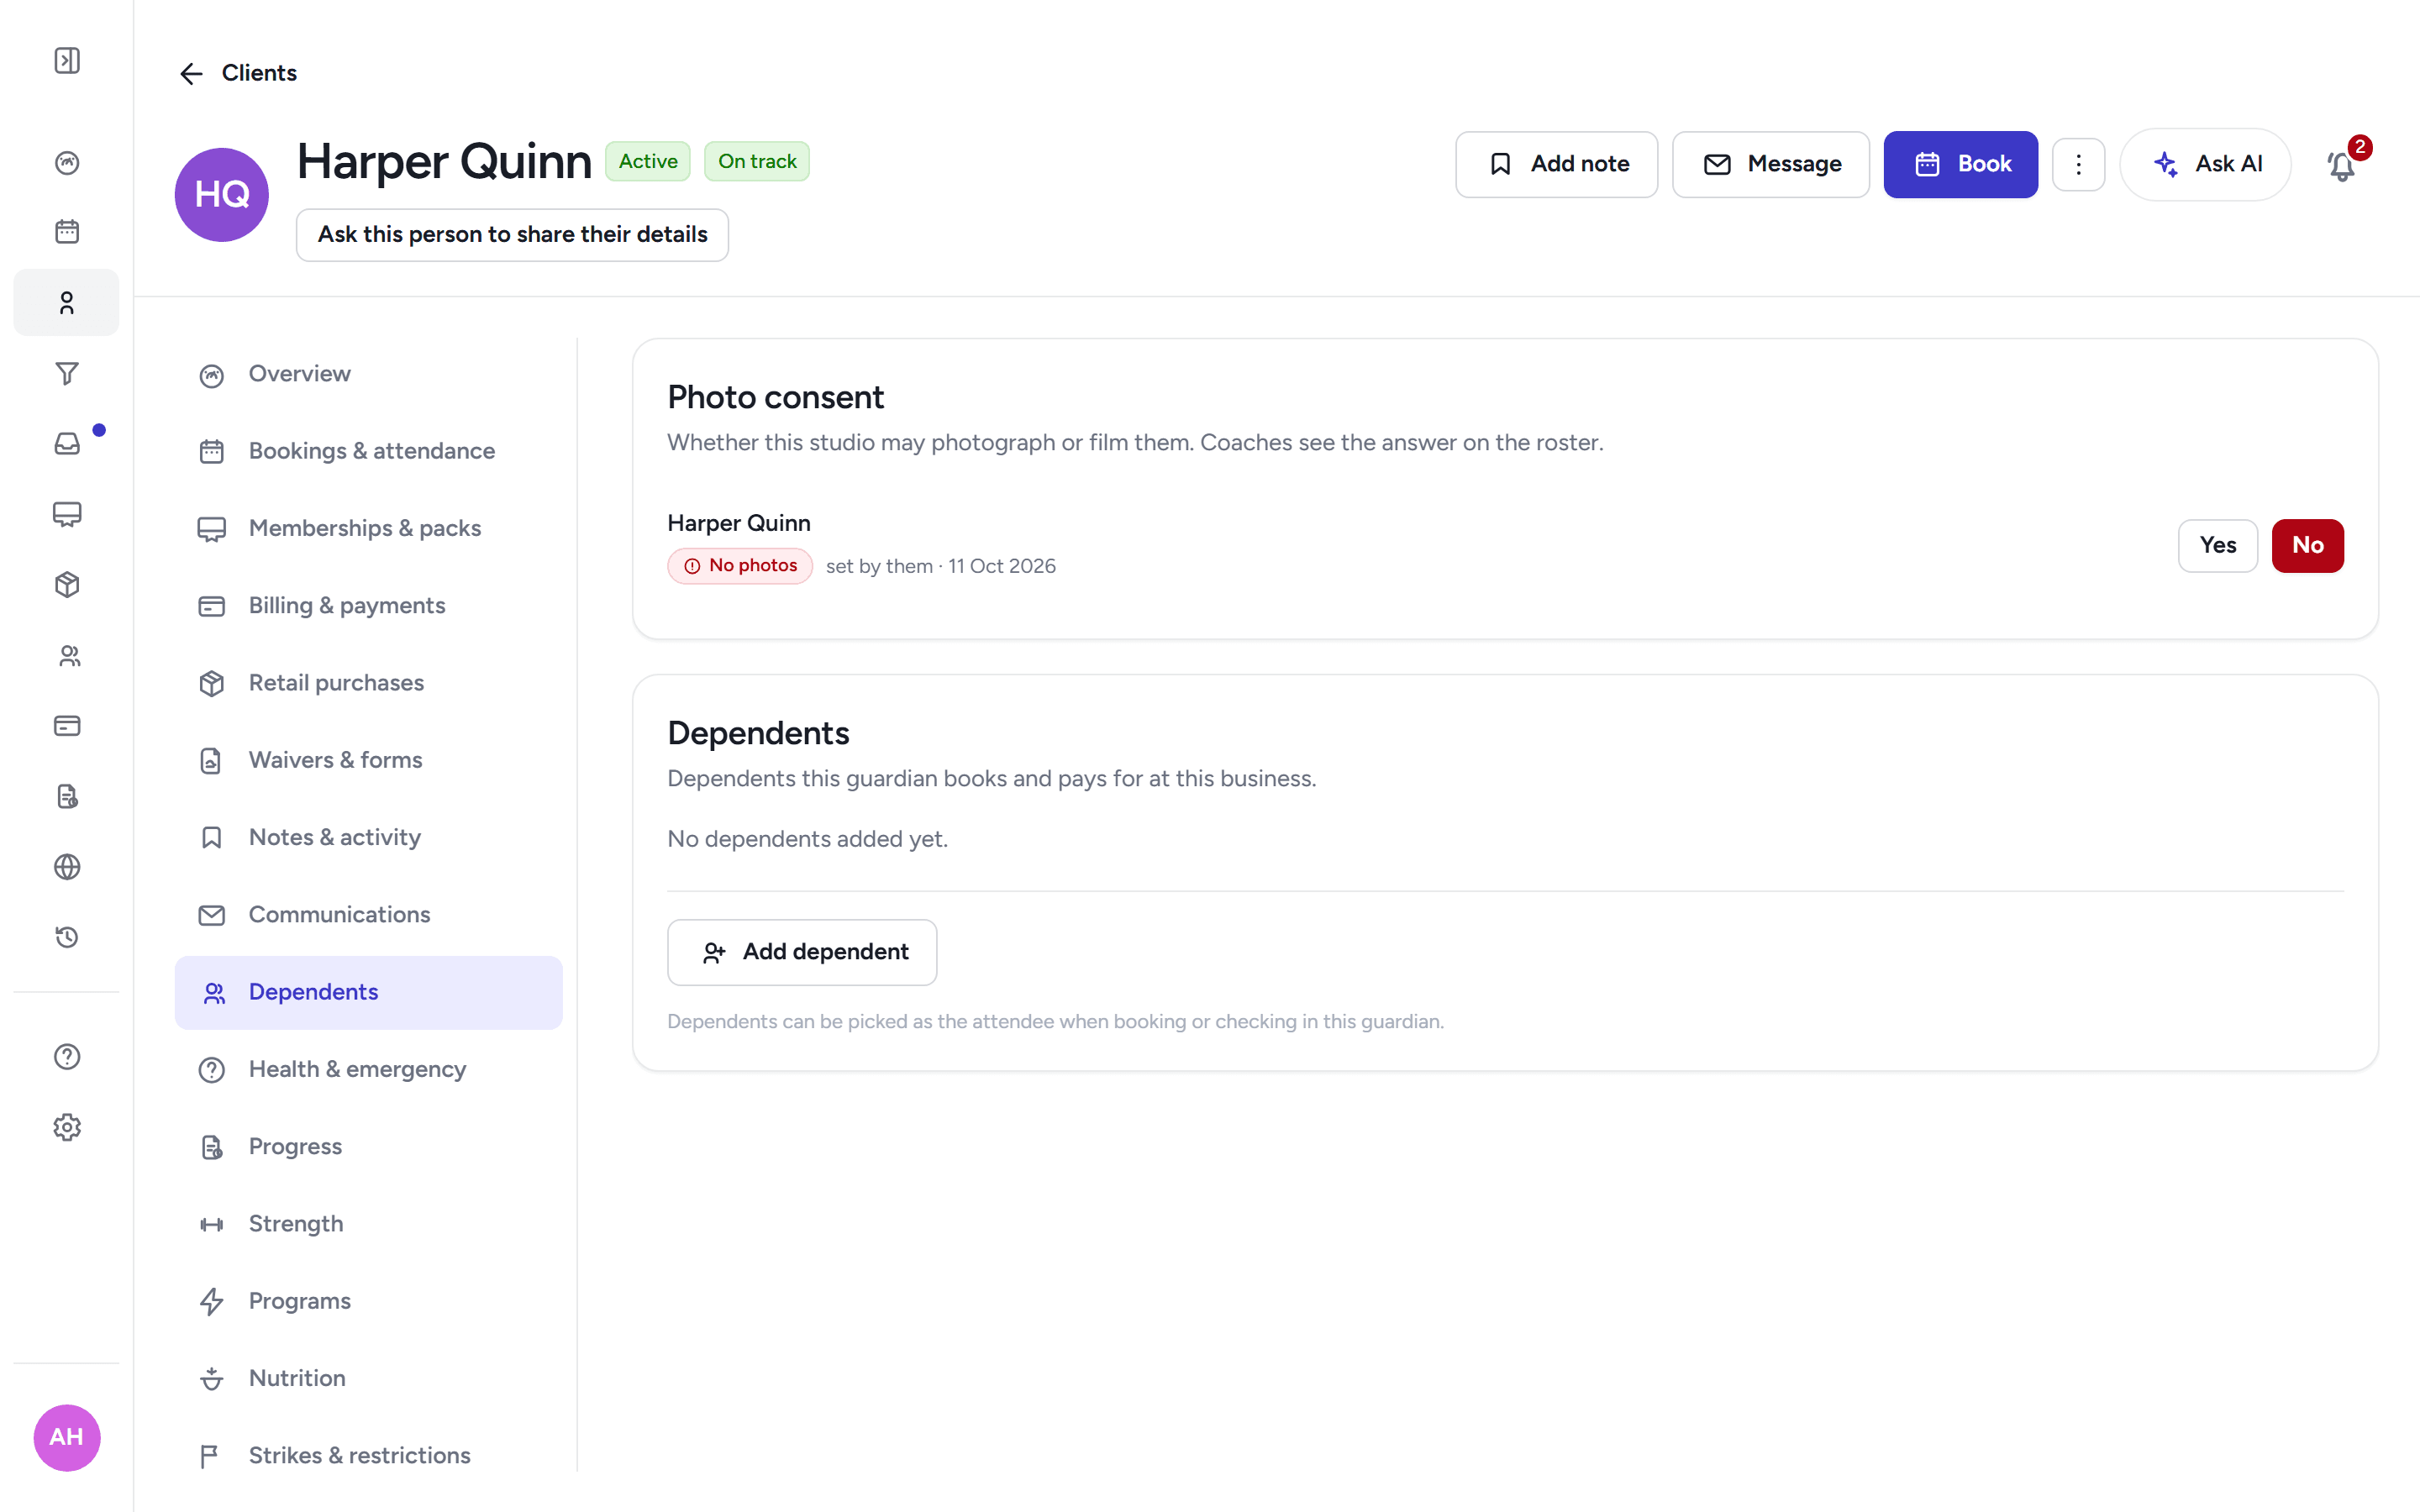Open Retail purchases section
Screen dimensions: 2420x1512
pyautogui.click(x=368, y=683)
